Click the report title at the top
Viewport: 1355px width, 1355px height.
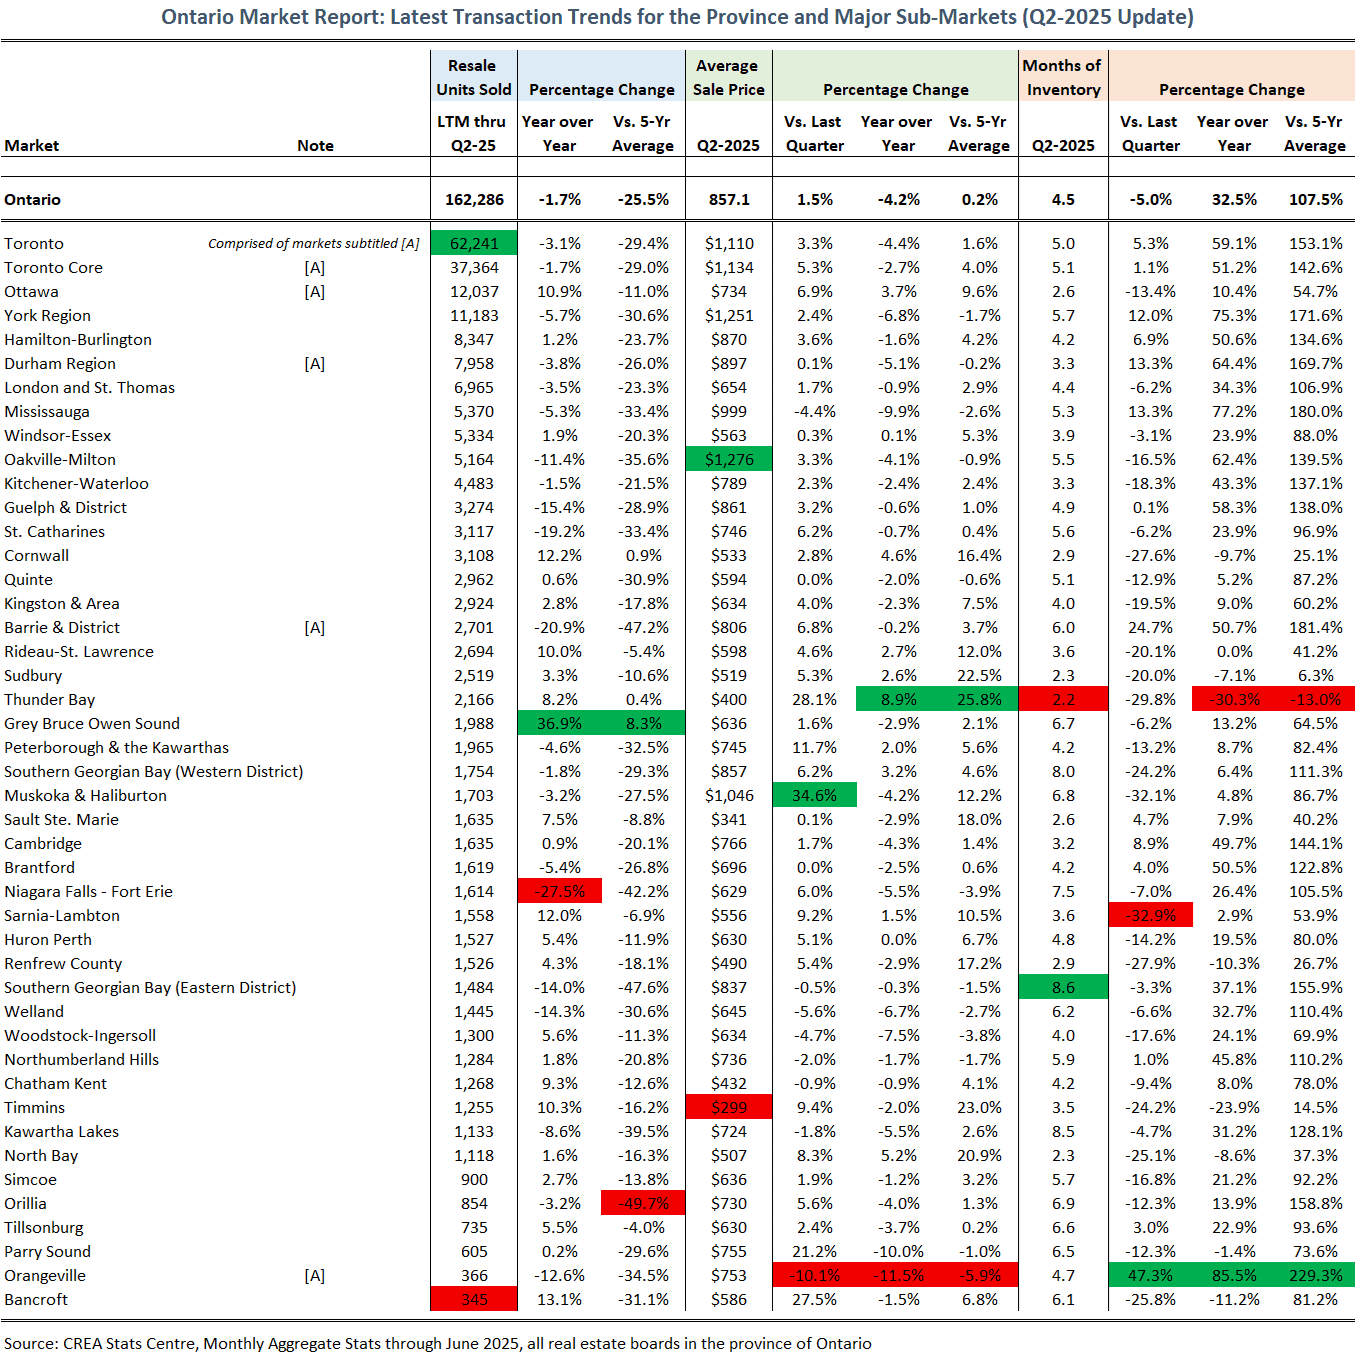(x=677, y=17)
